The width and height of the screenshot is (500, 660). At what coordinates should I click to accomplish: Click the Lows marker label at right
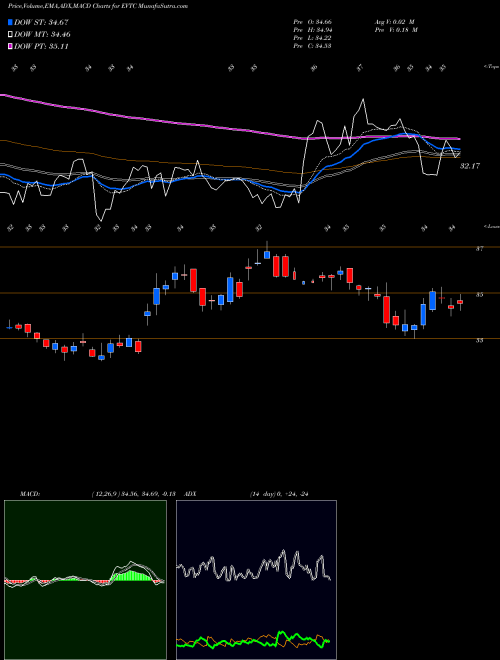tap(492, 226)
